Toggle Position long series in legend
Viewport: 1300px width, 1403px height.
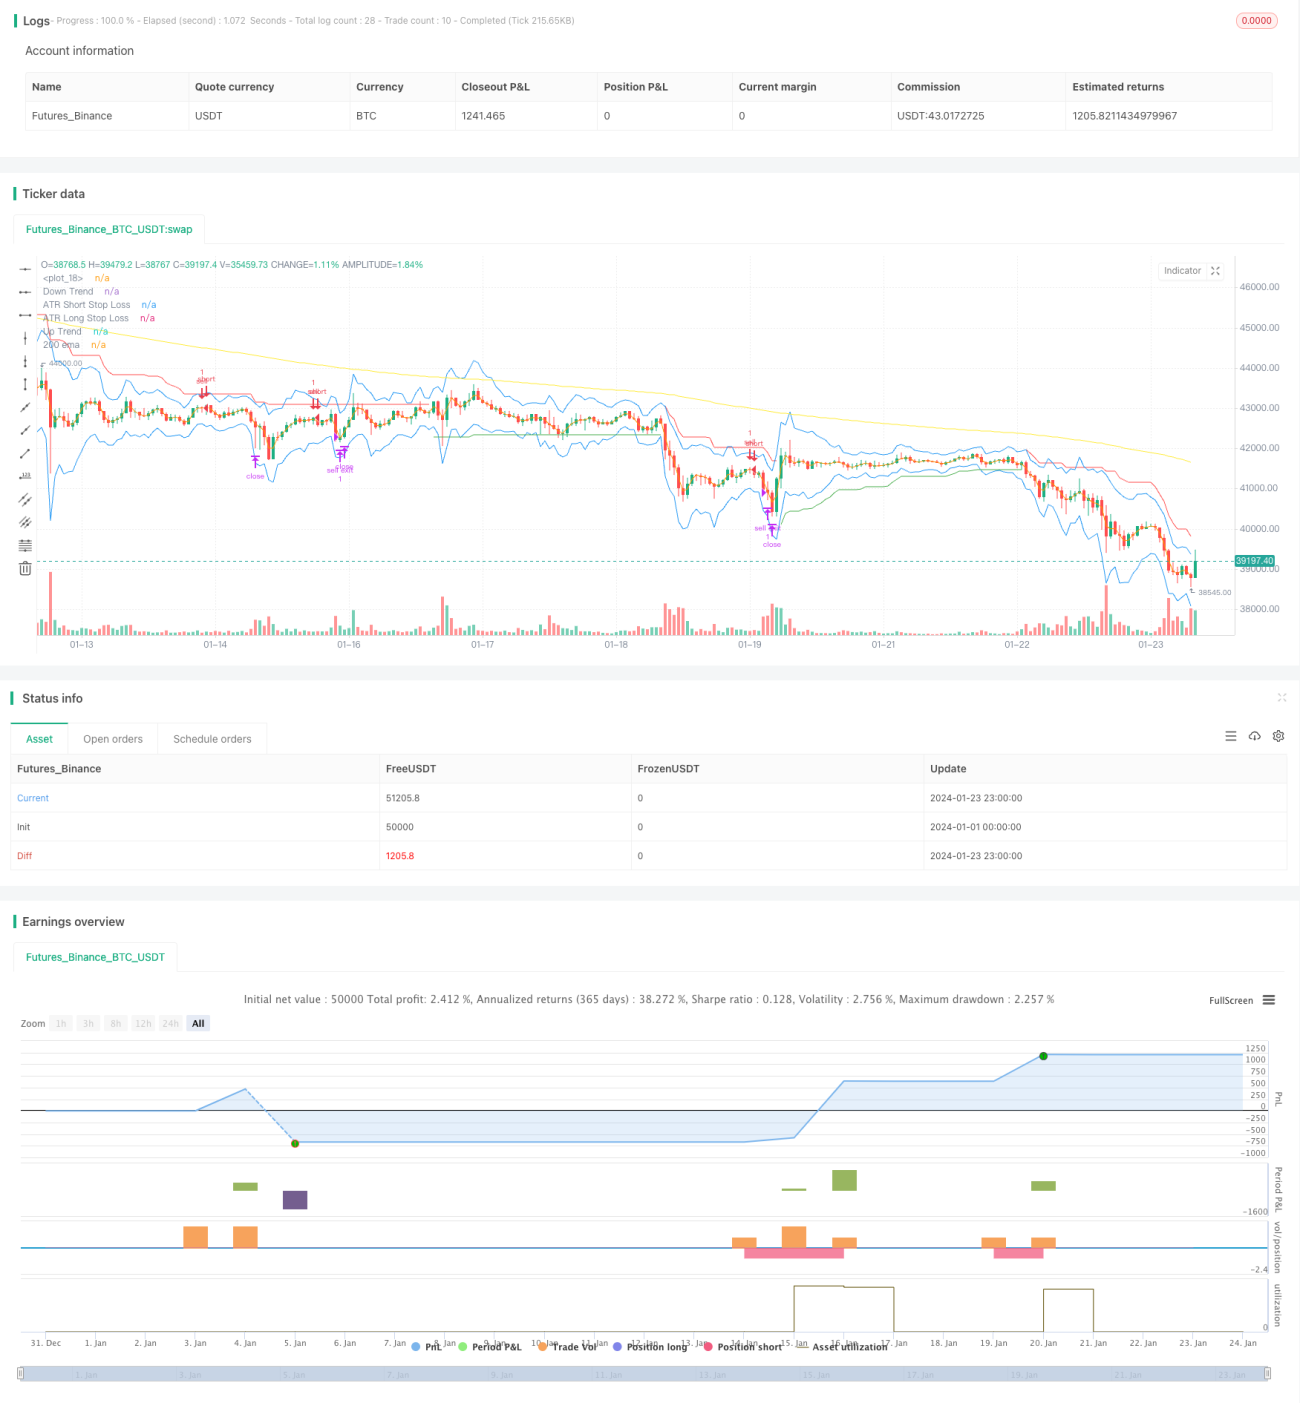tap(650, 1347)
